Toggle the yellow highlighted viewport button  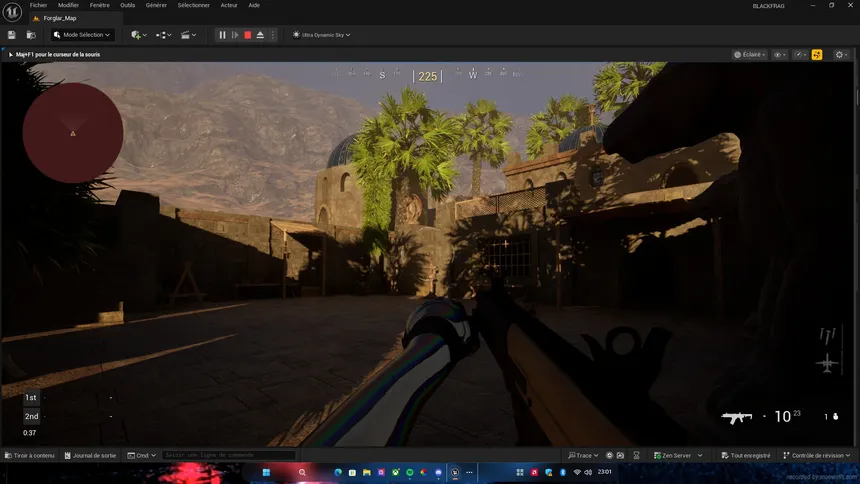(x=817, y=55)
